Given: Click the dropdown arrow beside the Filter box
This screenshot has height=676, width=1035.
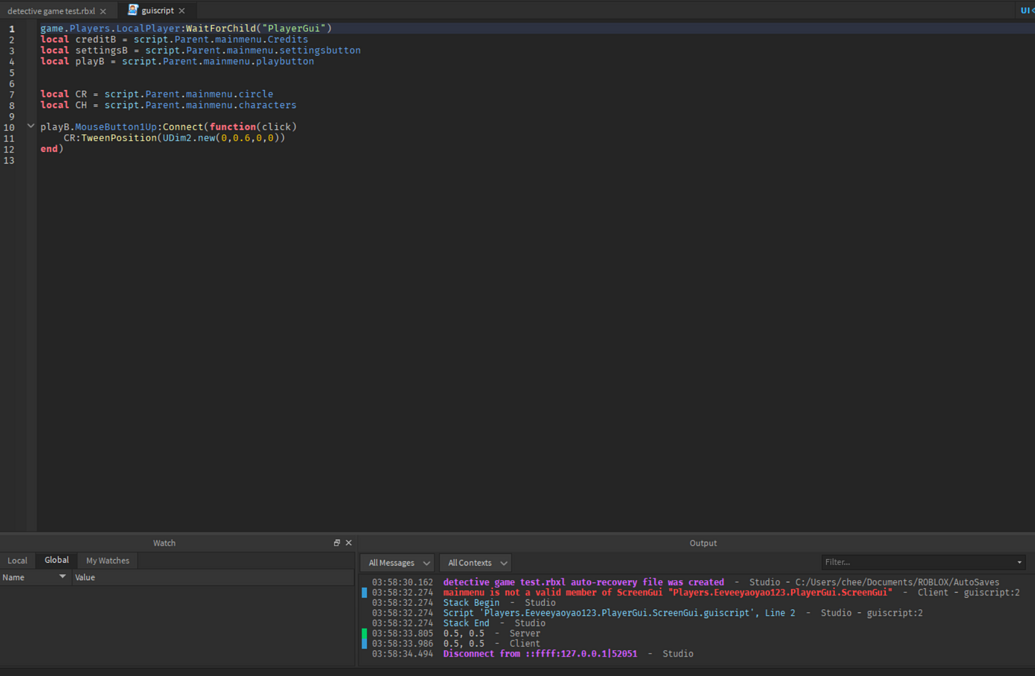Looking at the screenshot, I should click(x=1018, y=562).
